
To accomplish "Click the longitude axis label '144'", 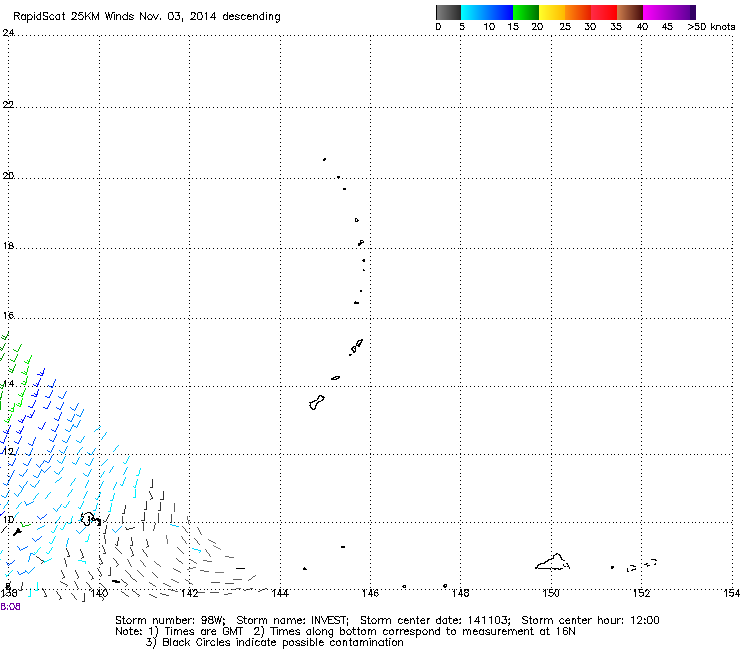I will [x=280, y=593].
